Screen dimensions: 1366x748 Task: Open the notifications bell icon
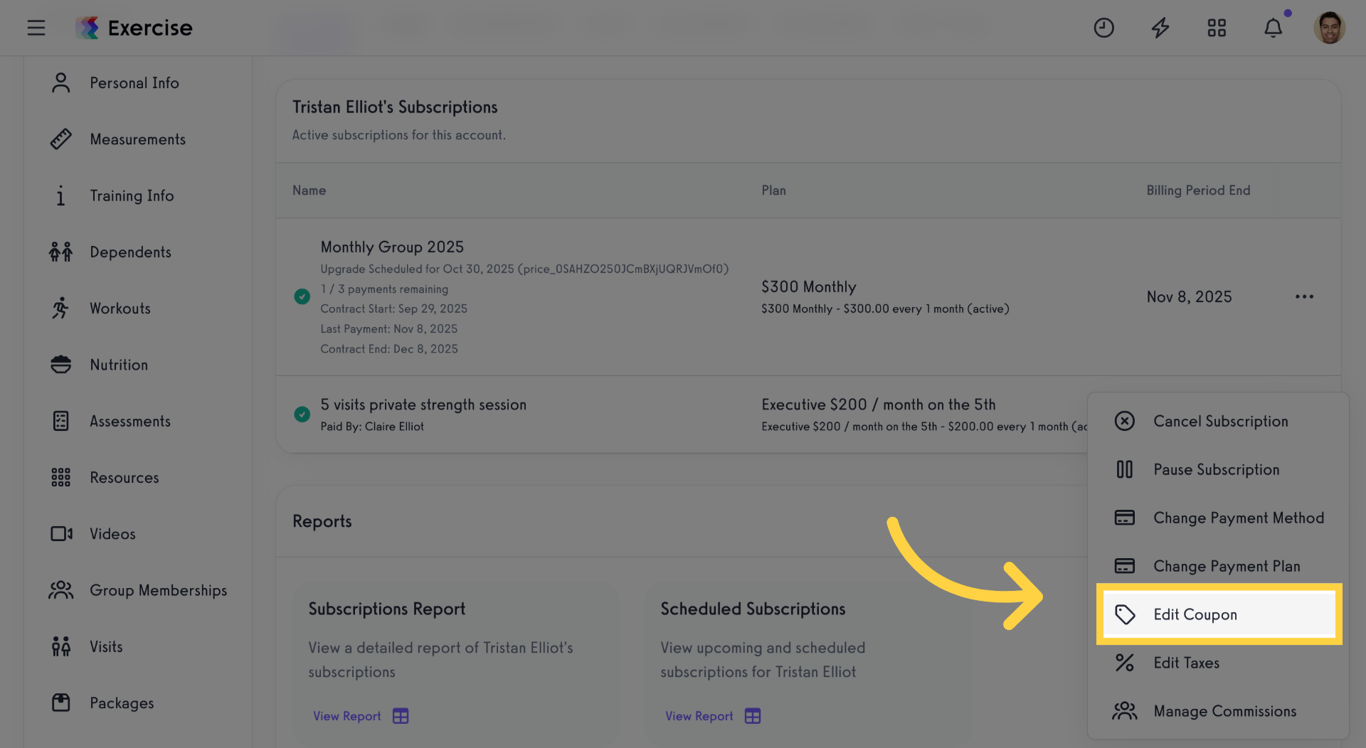click(x=1273, y=27)
